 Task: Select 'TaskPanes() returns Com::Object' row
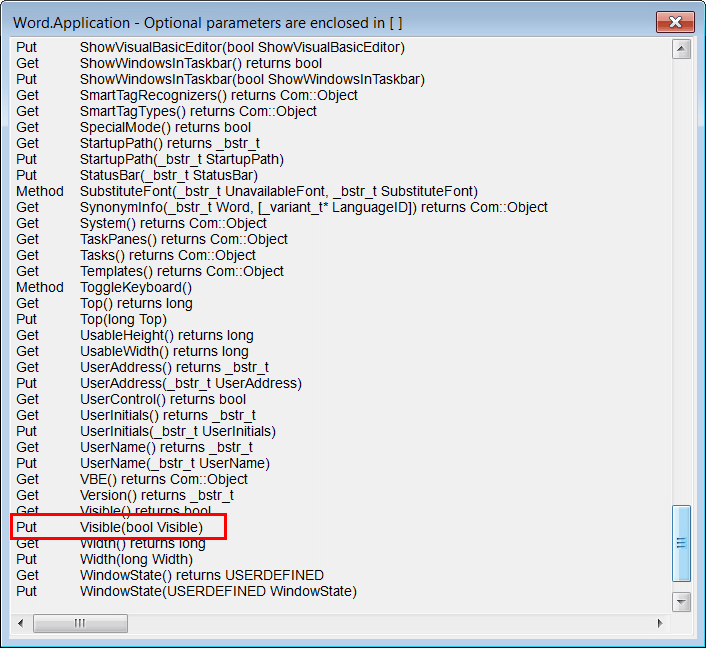click(152, 239)
